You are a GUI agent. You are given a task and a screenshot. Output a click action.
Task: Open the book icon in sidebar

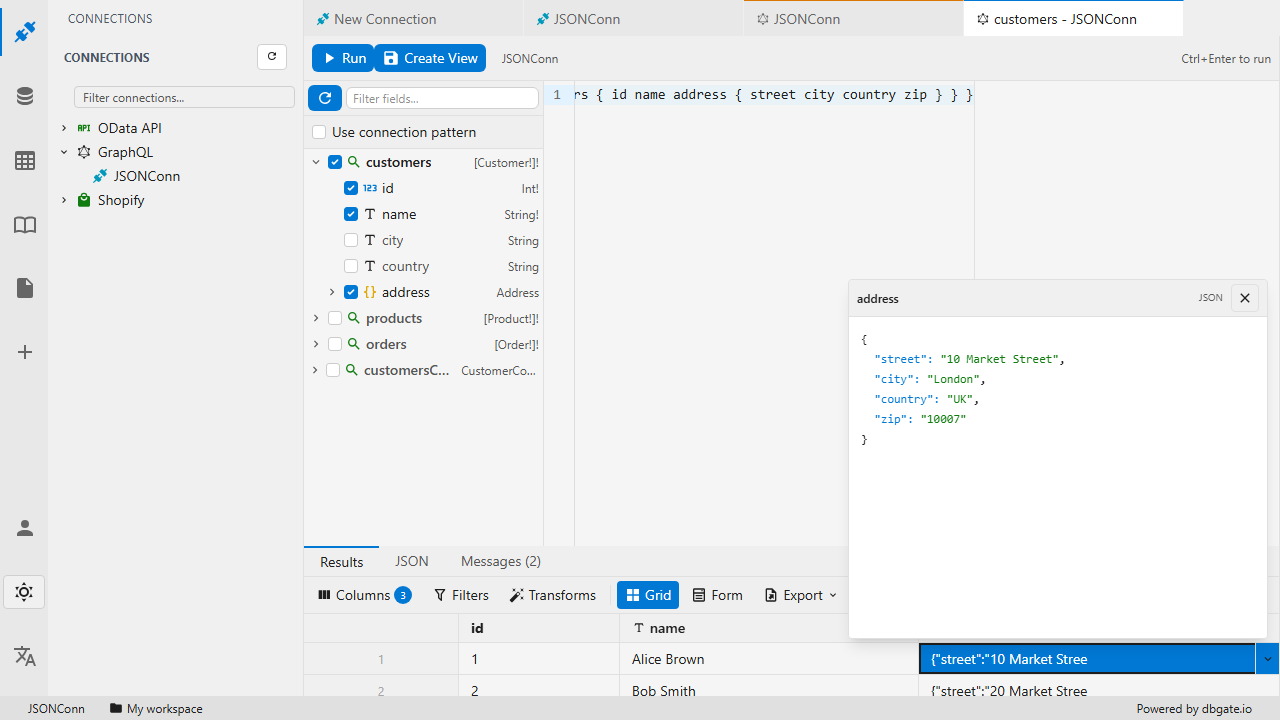[25, 224]
